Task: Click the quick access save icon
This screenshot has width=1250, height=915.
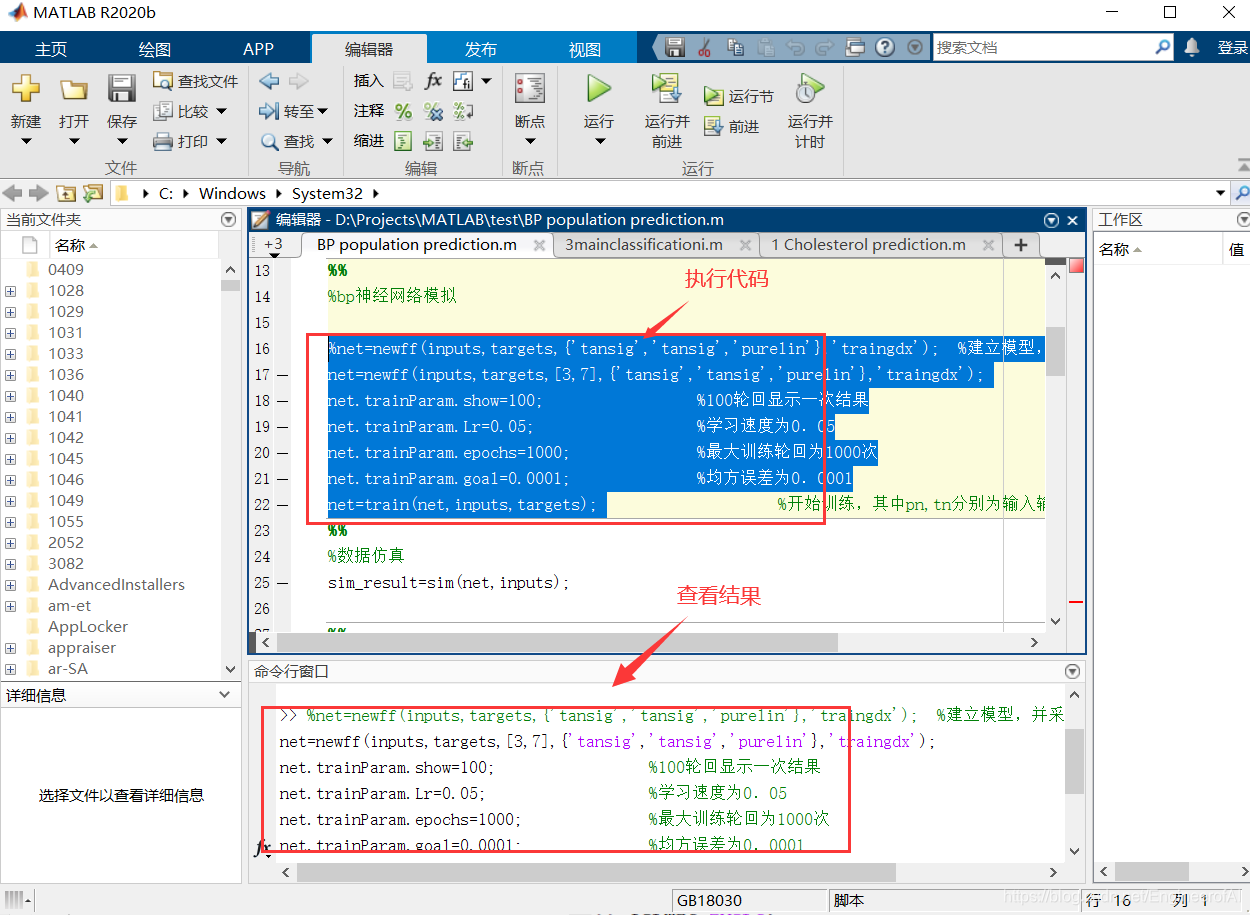Action: coord(675,47)
